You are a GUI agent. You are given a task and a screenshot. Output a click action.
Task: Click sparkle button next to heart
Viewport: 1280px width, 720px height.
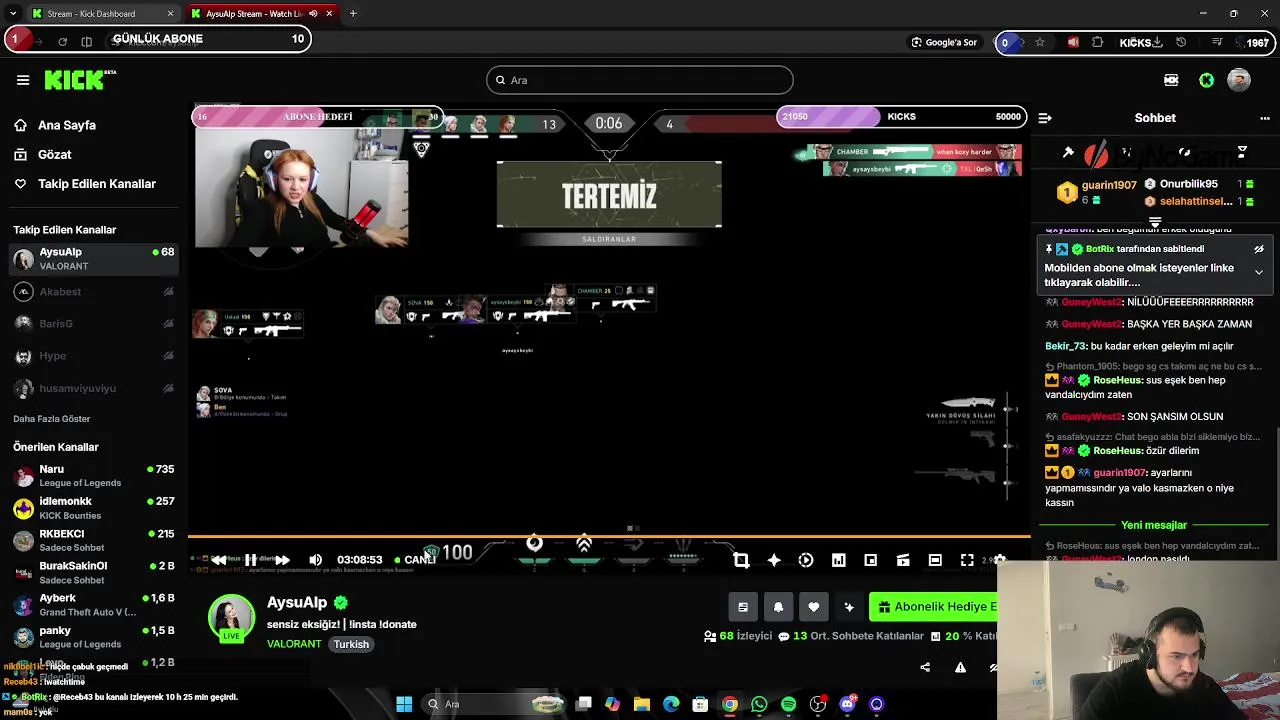coord(849,607)
